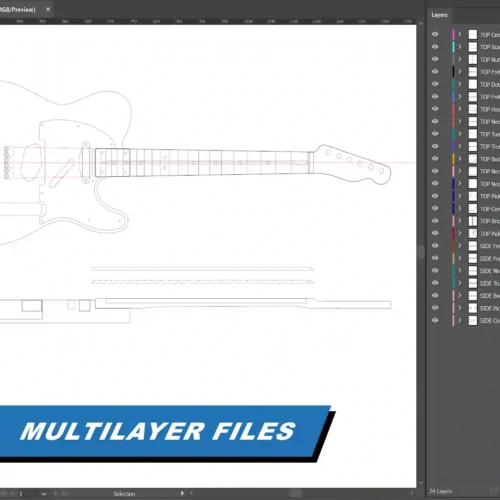The image size is (500, 500).
Task: Open the artboard navigation dropdown arrow
Action: [44, 494]
